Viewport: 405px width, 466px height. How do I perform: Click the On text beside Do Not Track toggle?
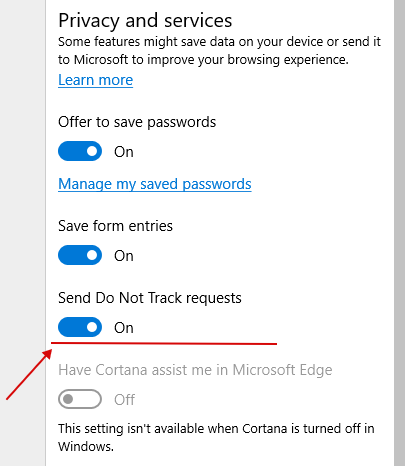pyautogui.click(x=124, y=328)
